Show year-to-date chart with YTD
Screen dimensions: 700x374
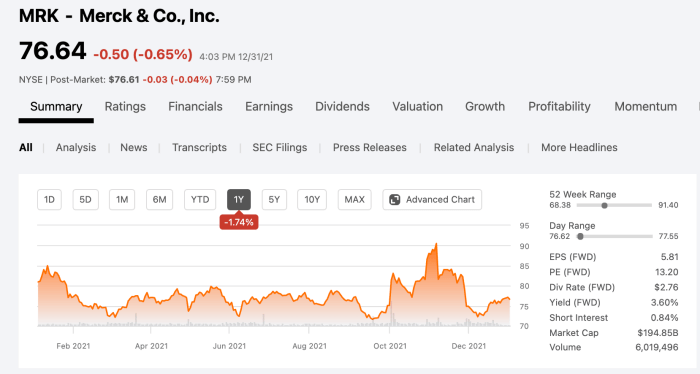(x=200, y=199)
